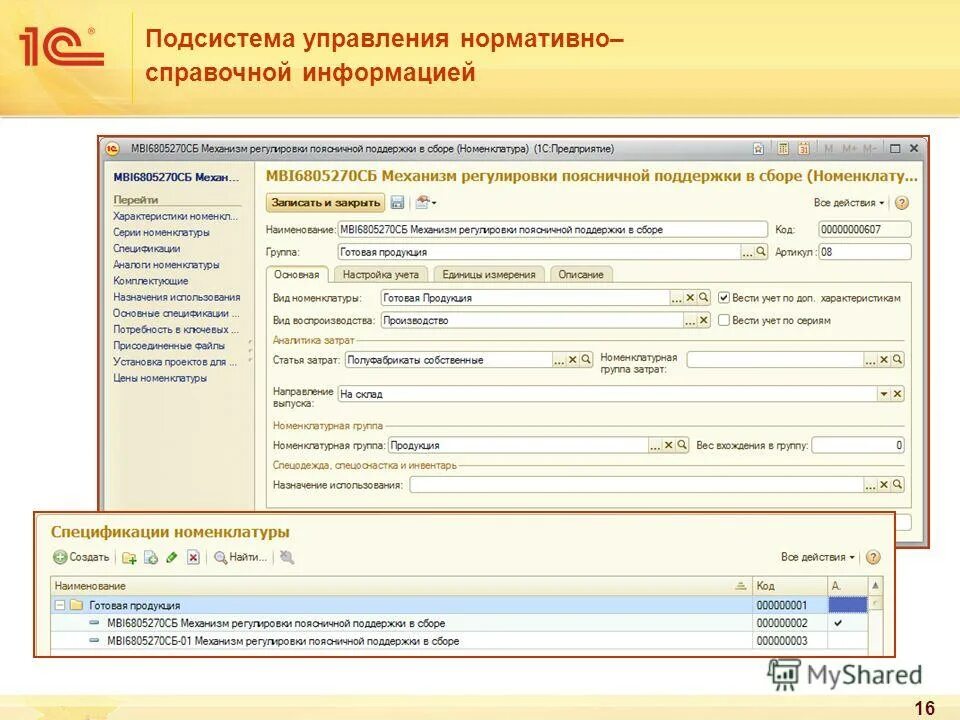
Task: Click magnifier in Назначение использования field
Action: click(897, 485)
